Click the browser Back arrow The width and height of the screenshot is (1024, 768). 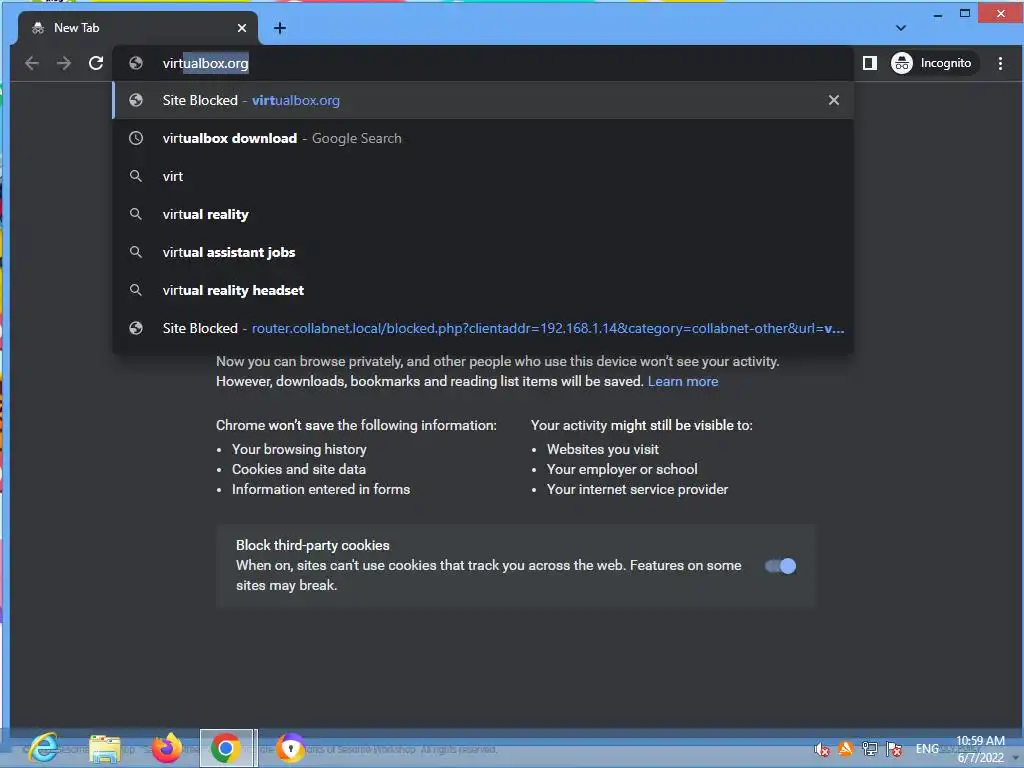click(x=31, y=63)
